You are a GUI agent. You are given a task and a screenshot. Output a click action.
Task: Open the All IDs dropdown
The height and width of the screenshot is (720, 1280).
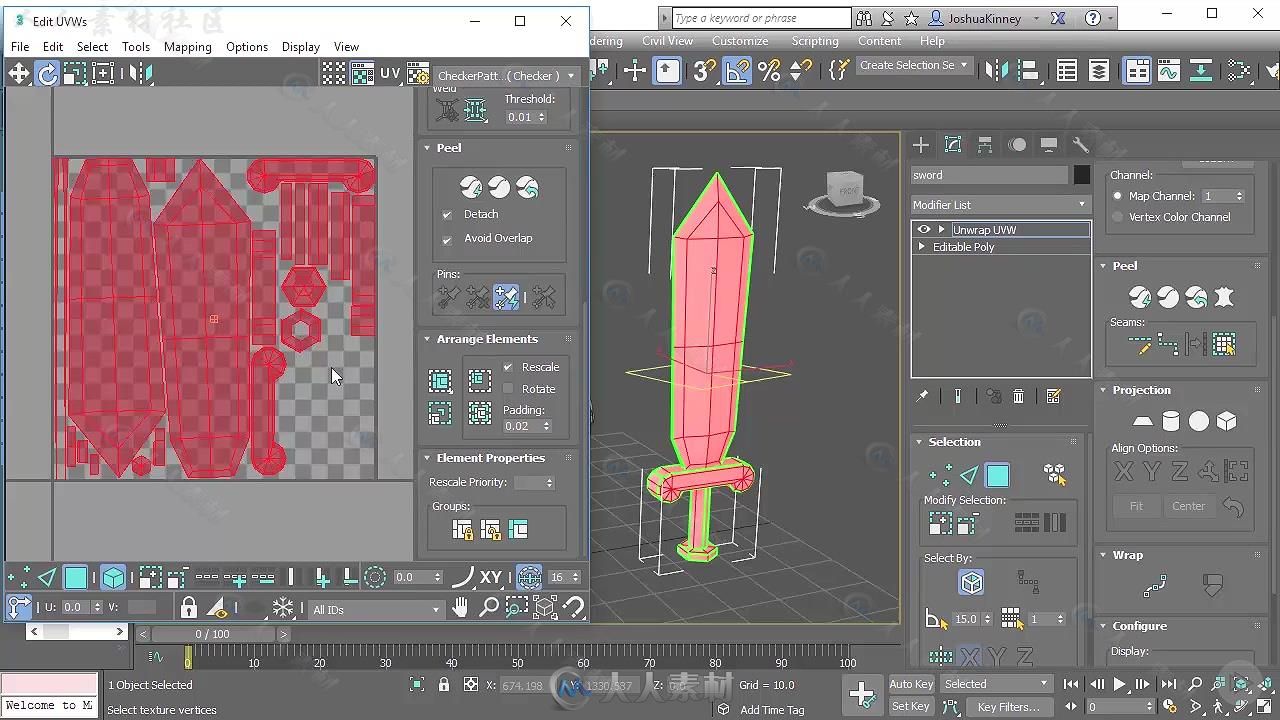click(x=375, y=609)
